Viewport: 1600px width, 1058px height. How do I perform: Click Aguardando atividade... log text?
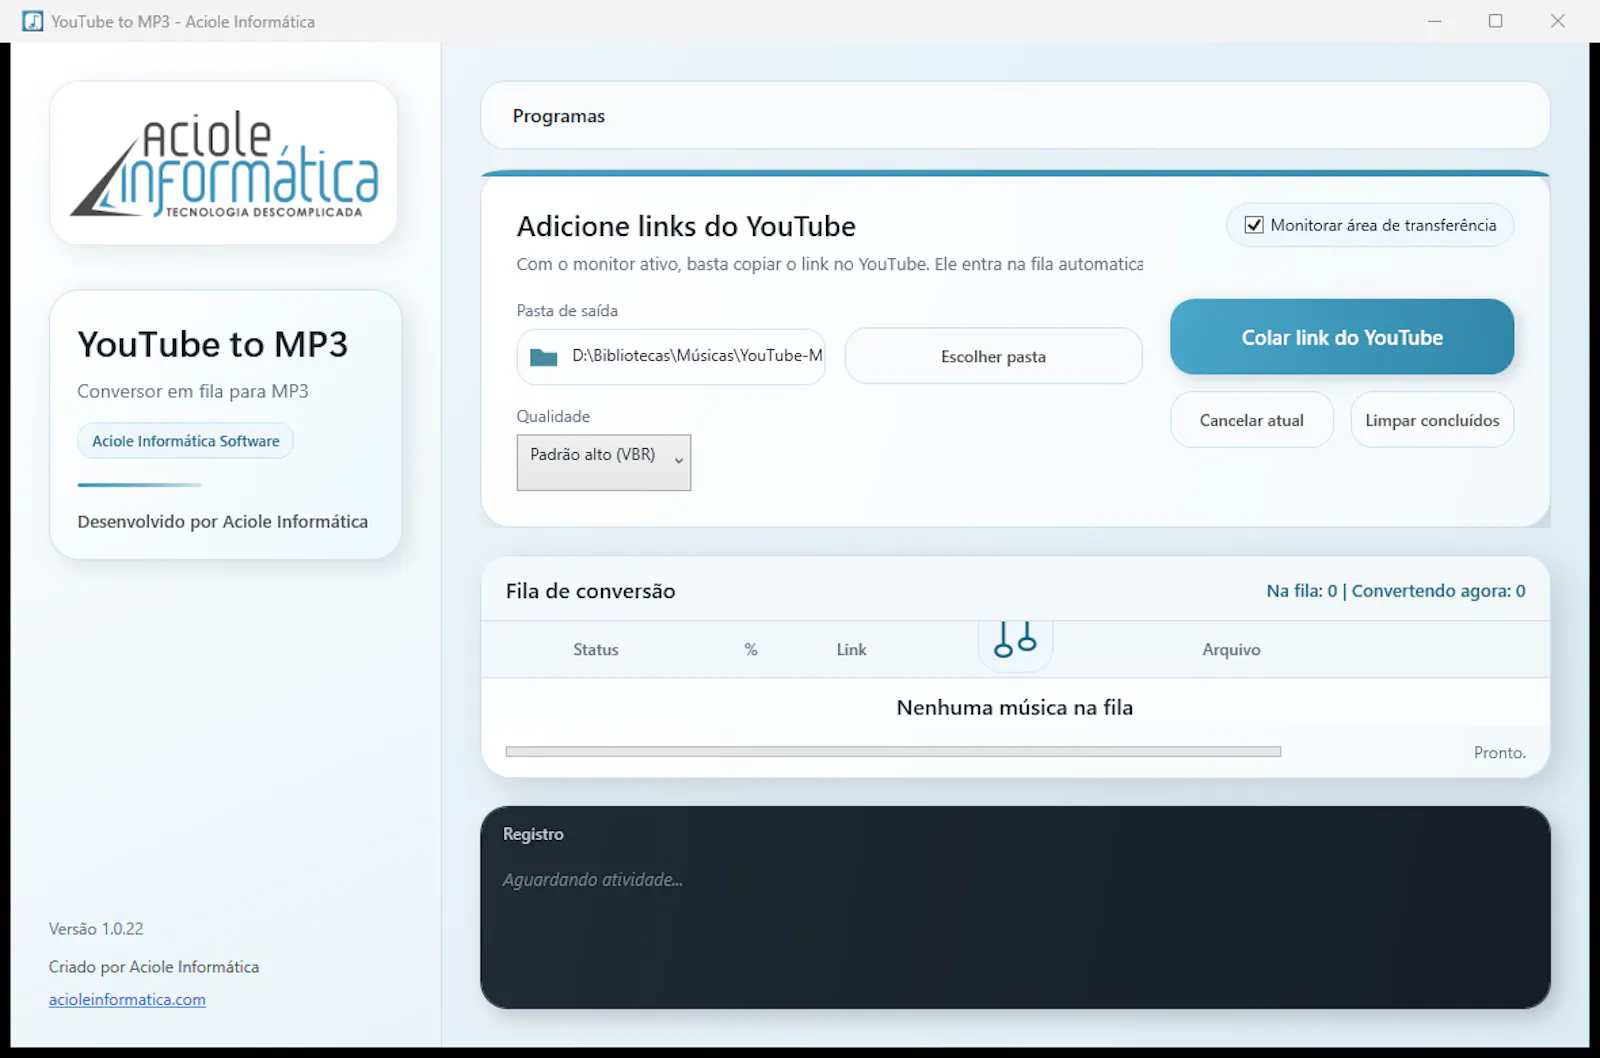[x=592, y=880]
